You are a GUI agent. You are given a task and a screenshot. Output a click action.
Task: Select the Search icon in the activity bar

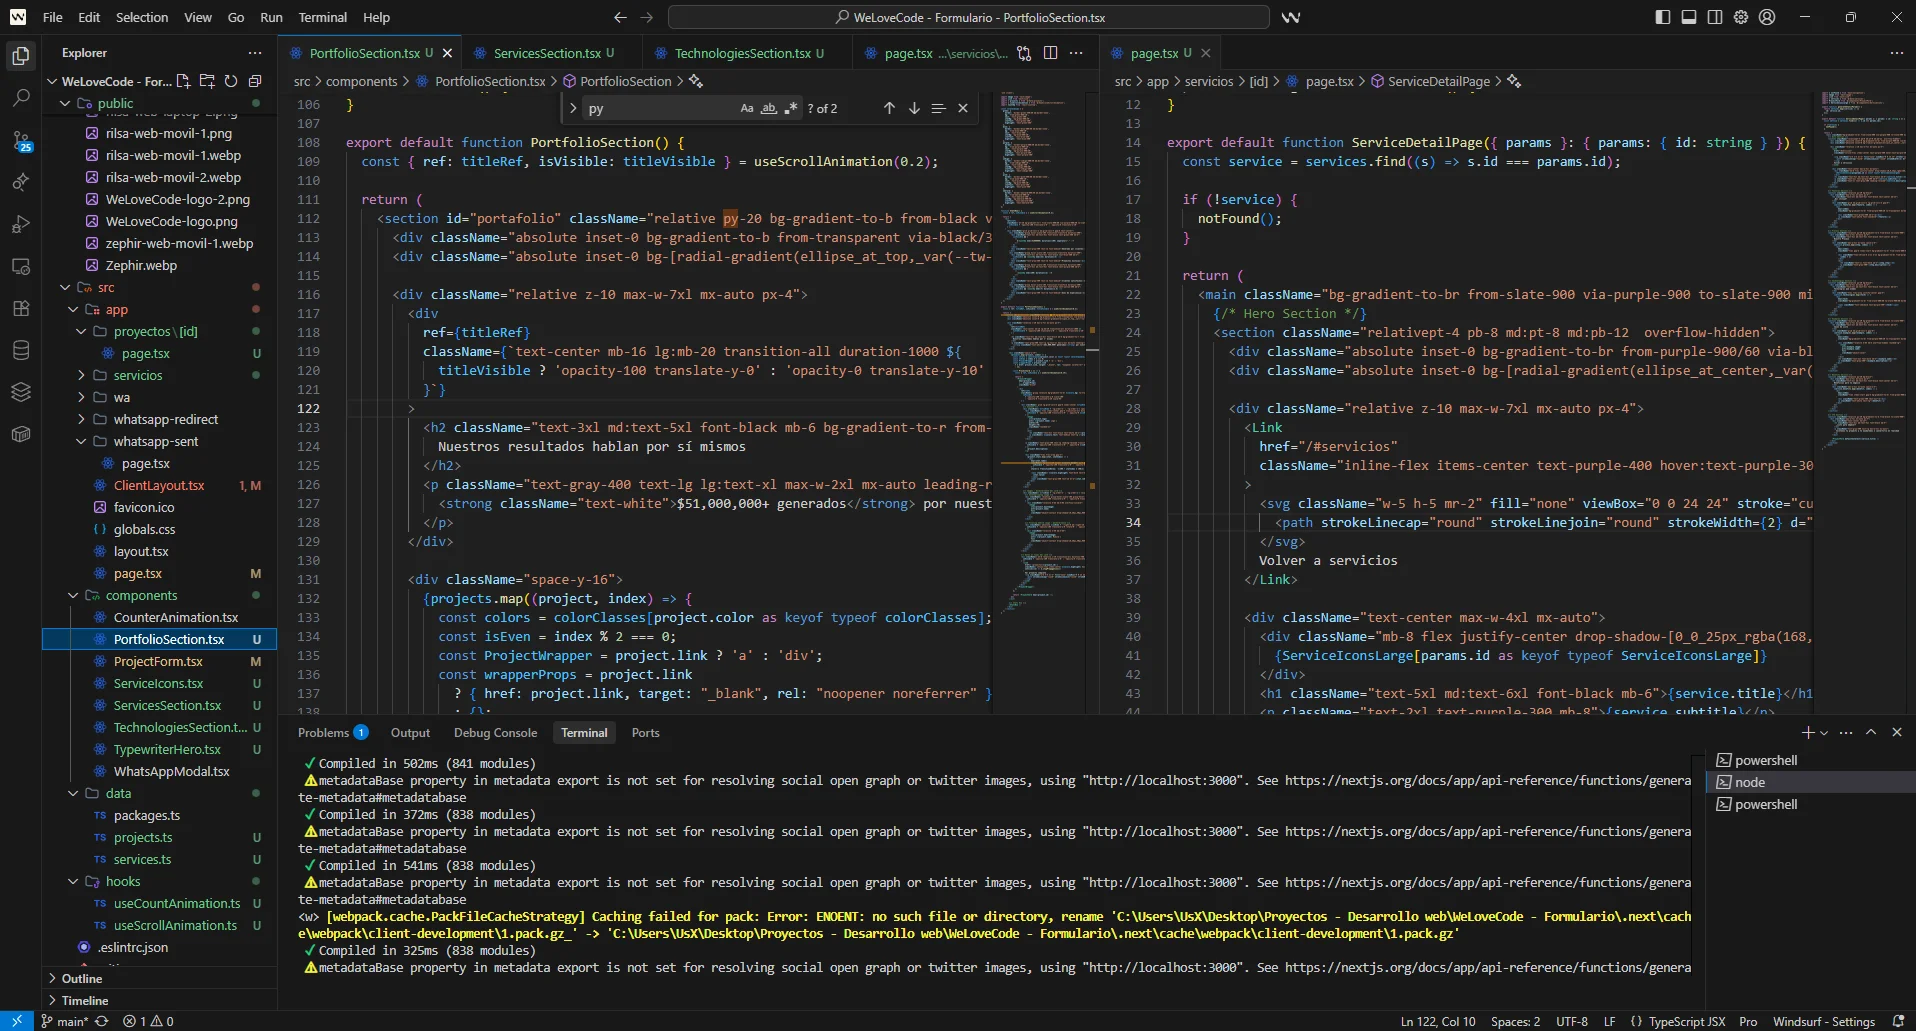[x=21, y=99]
